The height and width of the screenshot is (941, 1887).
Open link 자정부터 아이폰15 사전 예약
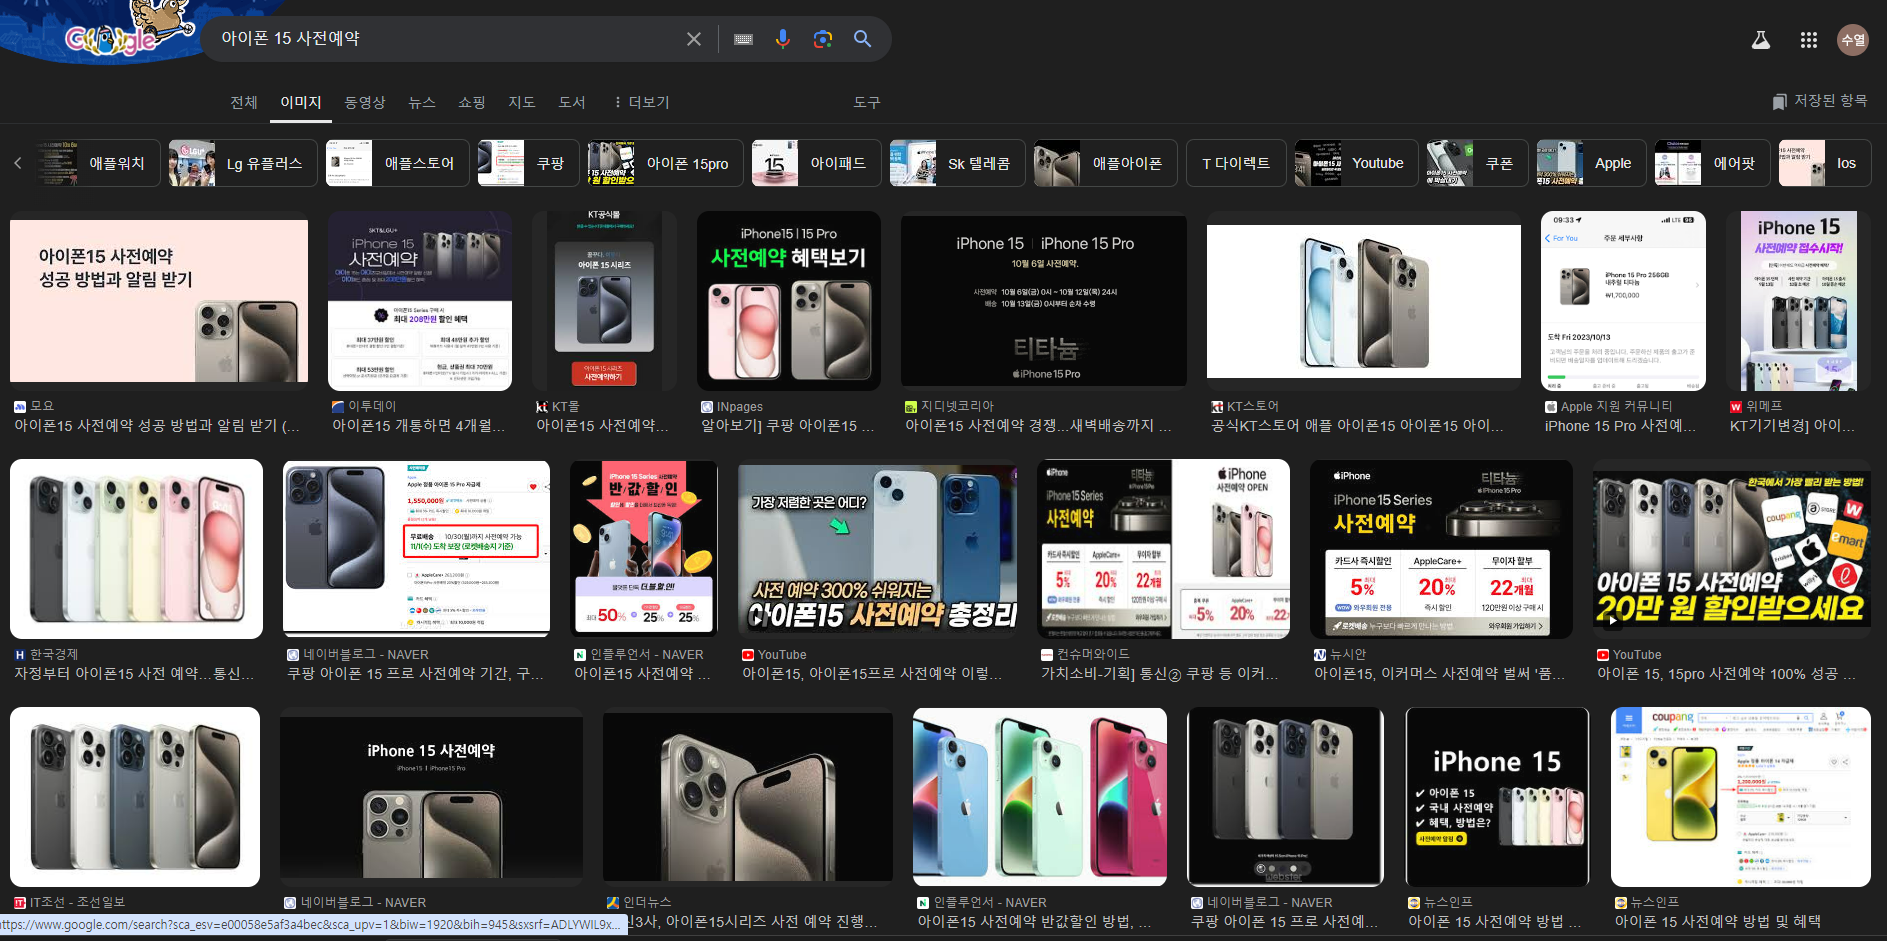[134, 674]
